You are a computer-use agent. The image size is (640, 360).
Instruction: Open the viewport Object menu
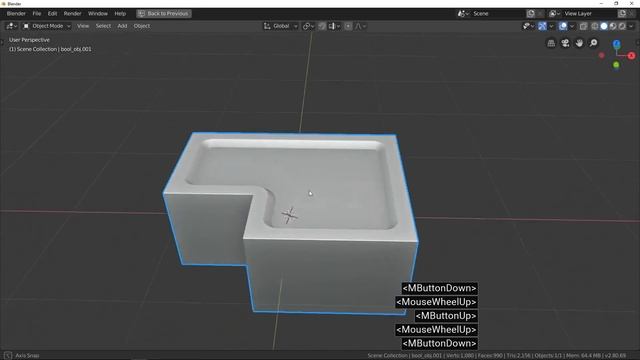tap(142, 26)
